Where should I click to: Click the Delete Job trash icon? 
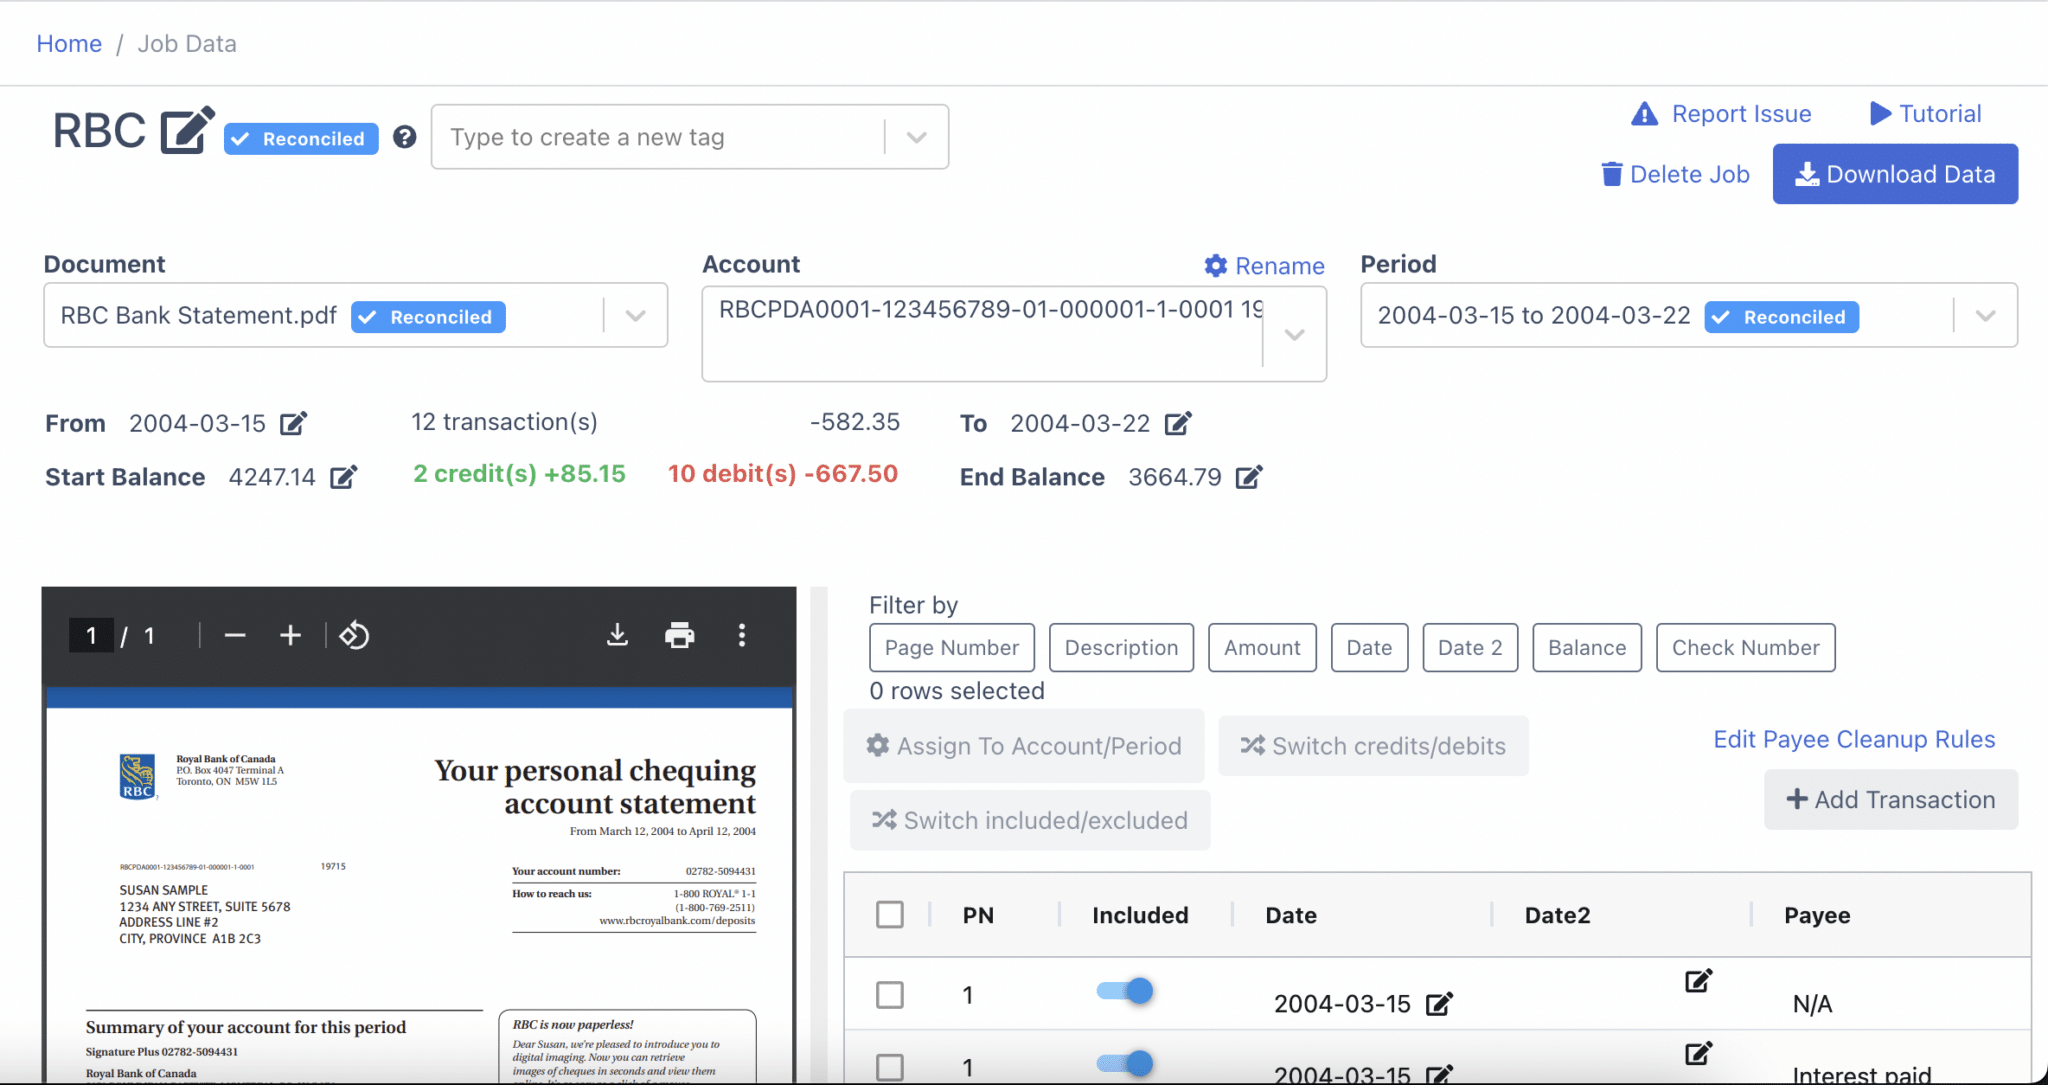[x=1612, y=173]
